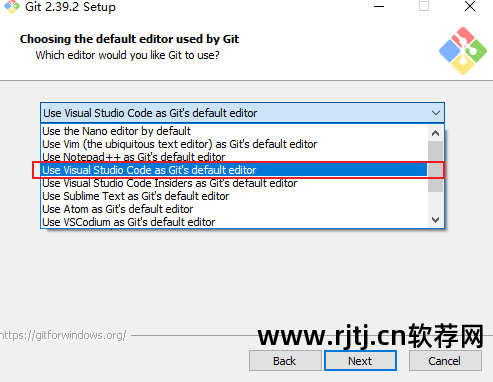
Task: Minimize the Git Setup window
Action: pyautogui.click(x=379, y=6)
